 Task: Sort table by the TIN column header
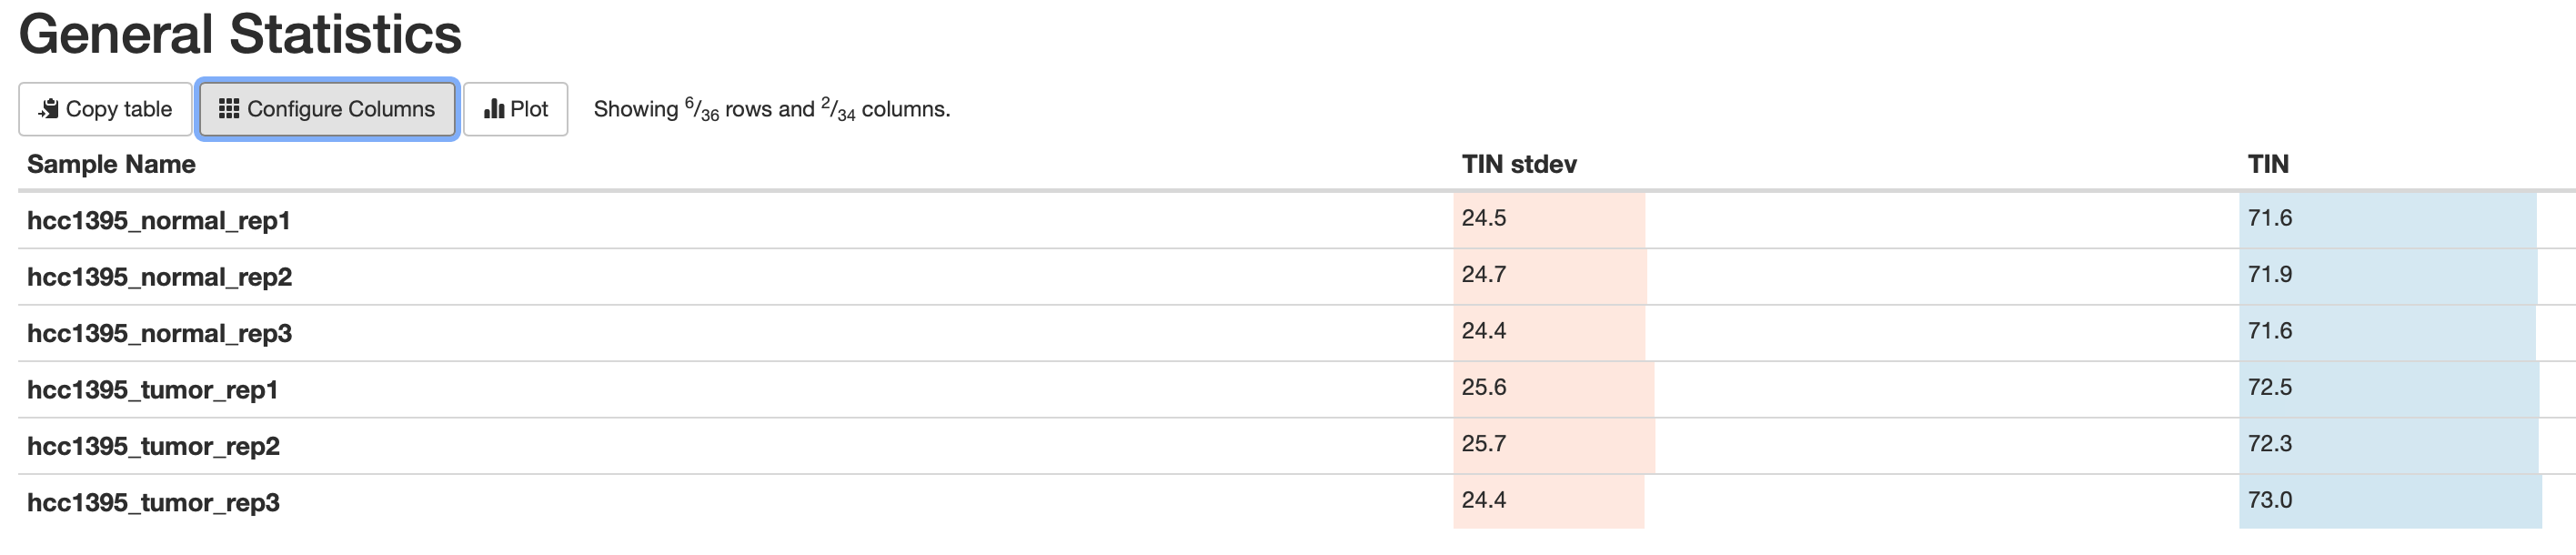click(x=2268, y=164)
